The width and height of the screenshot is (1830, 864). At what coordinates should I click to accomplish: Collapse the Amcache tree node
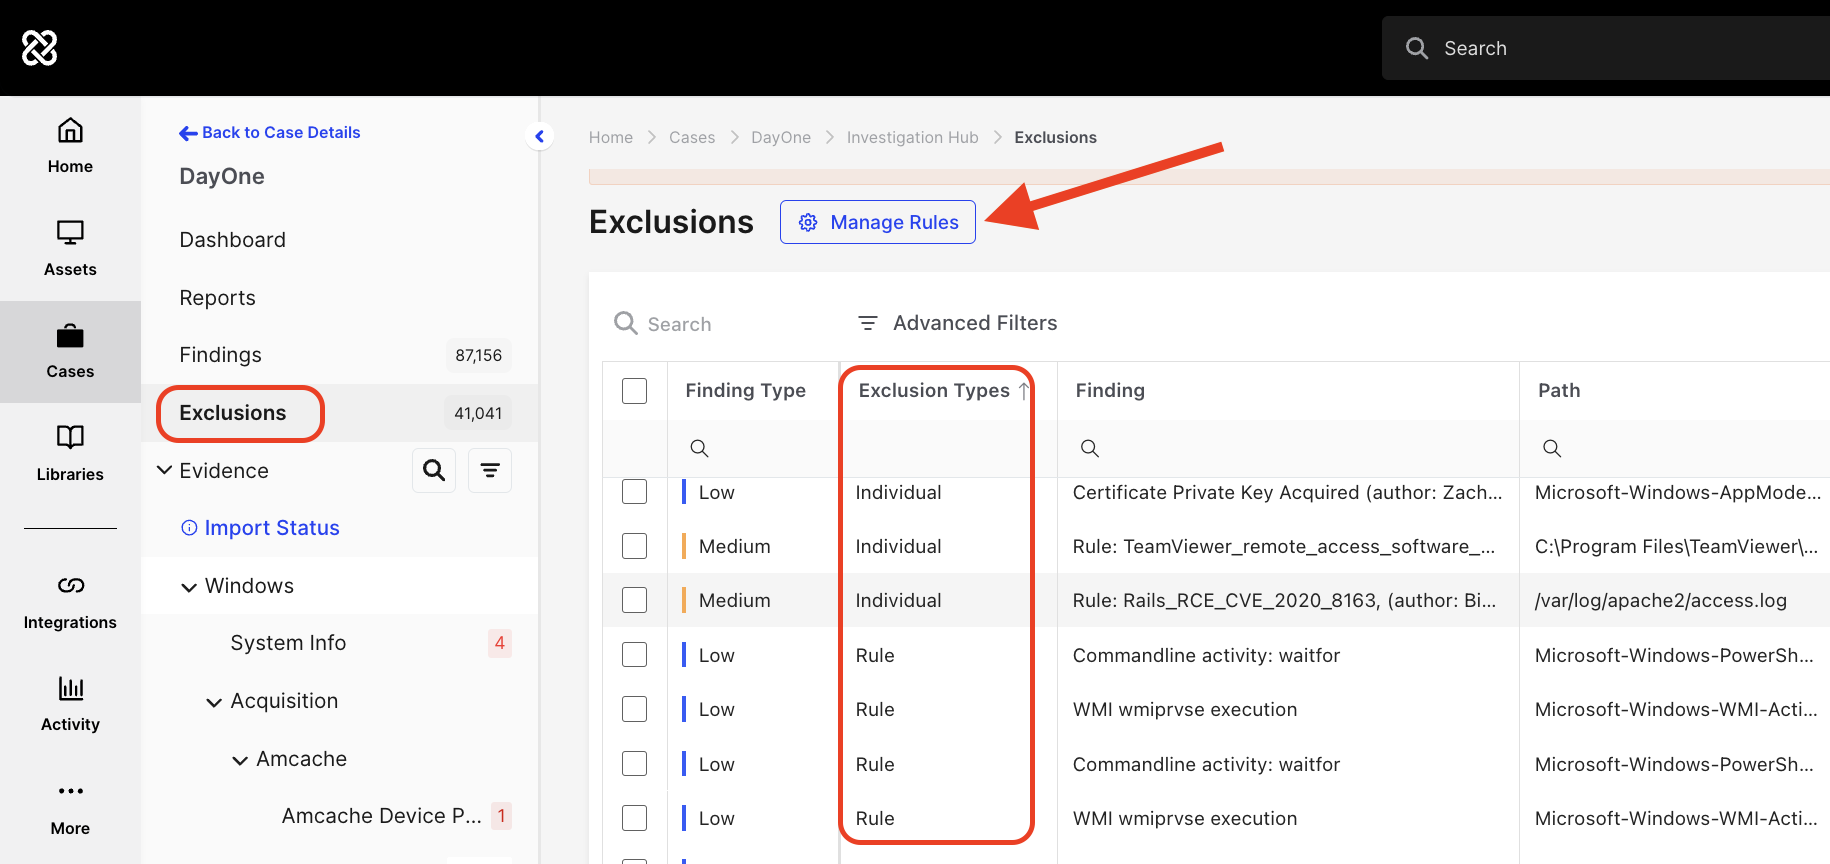click(240, 760)
